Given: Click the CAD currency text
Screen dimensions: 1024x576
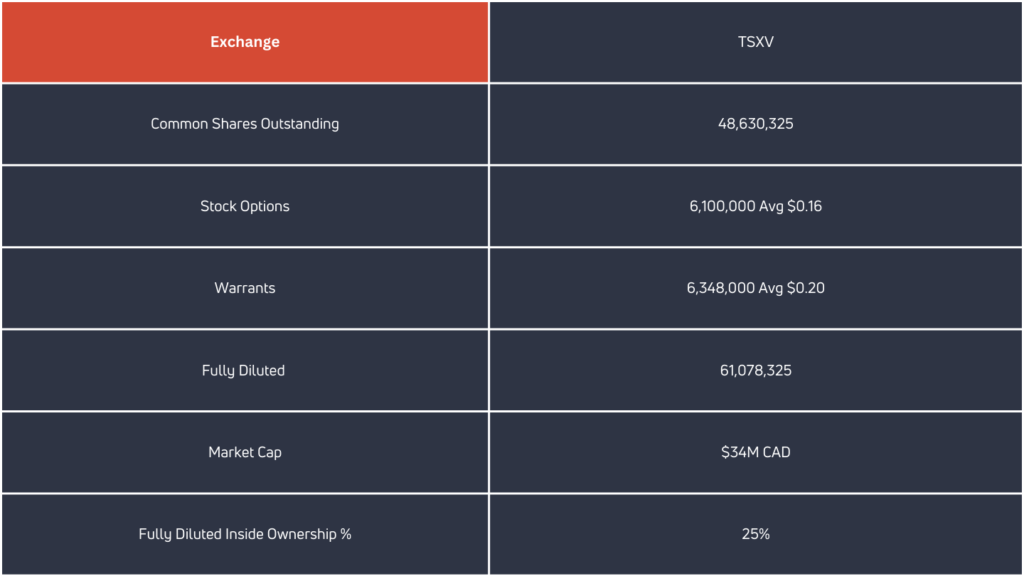Looking at the screenshot, I should point(776,452).
